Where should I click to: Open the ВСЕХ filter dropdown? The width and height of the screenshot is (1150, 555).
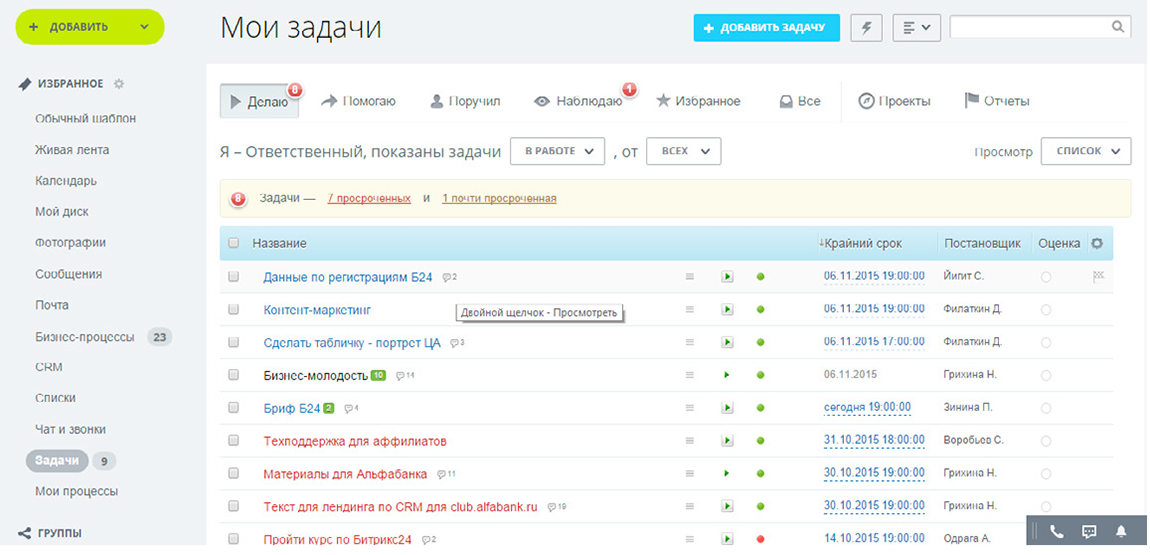coord(684,151)
